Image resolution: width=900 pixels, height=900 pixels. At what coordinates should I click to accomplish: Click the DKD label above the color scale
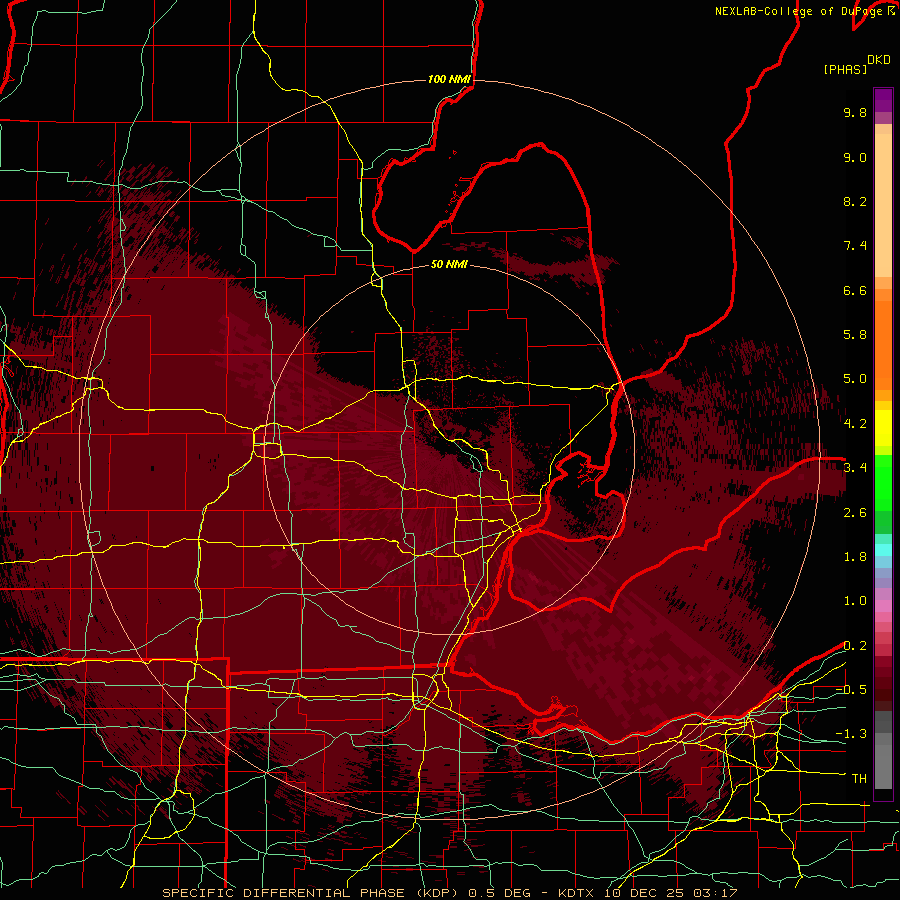point(879,60)
